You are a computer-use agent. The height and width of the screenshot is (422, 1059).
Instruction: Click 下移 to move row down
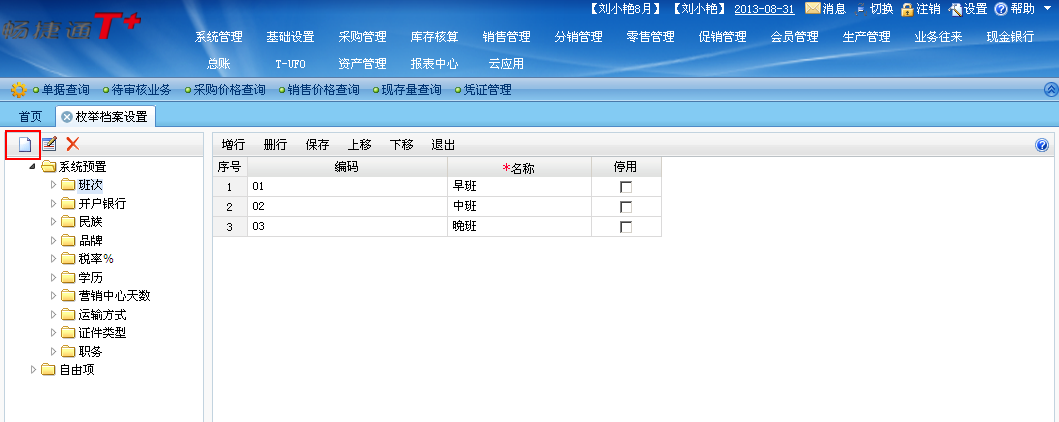pos(402,144)
